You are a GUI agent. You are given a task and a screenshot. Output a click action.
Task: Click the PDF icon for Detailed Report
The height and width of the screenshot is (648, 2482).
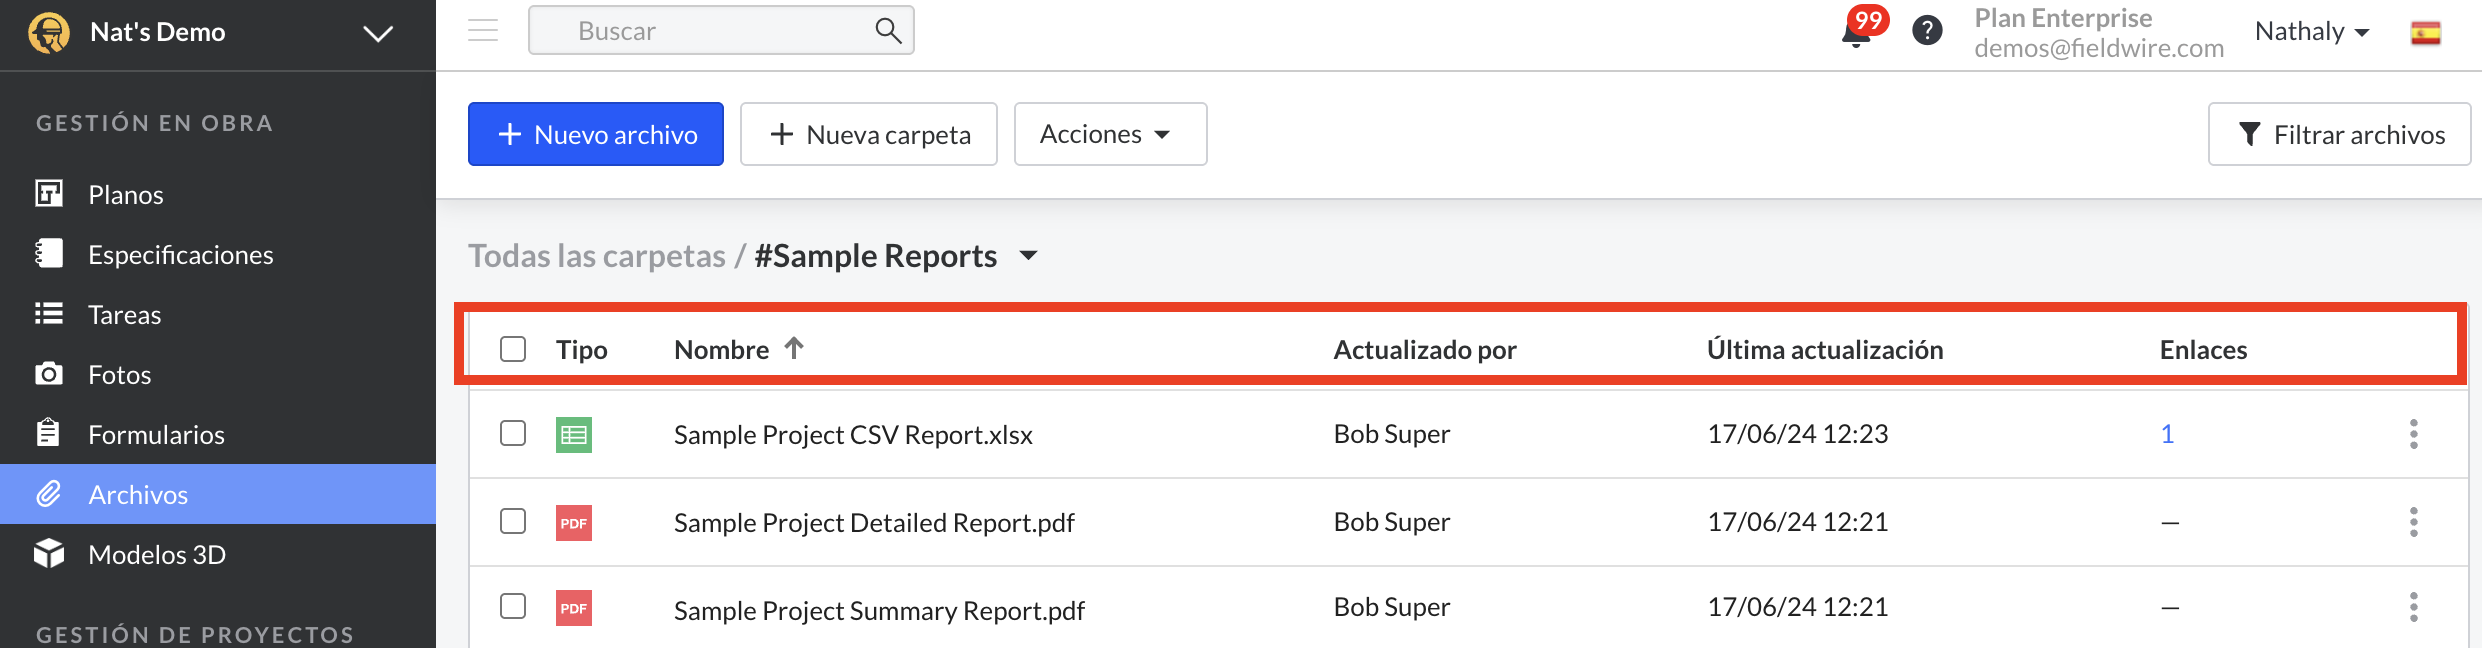tap(574, 523)
